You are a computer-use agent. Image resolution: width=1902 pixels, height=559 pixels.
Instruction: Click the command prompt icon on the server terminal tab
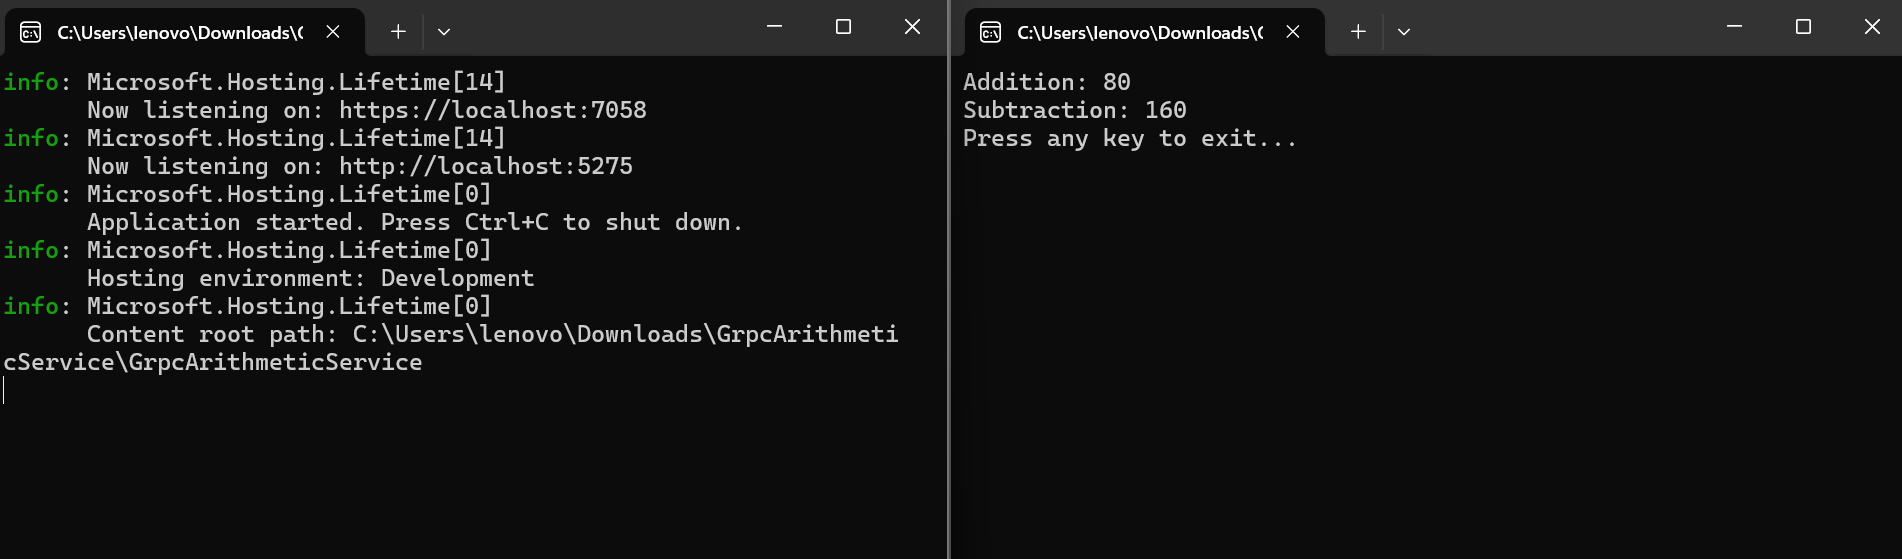31,33
